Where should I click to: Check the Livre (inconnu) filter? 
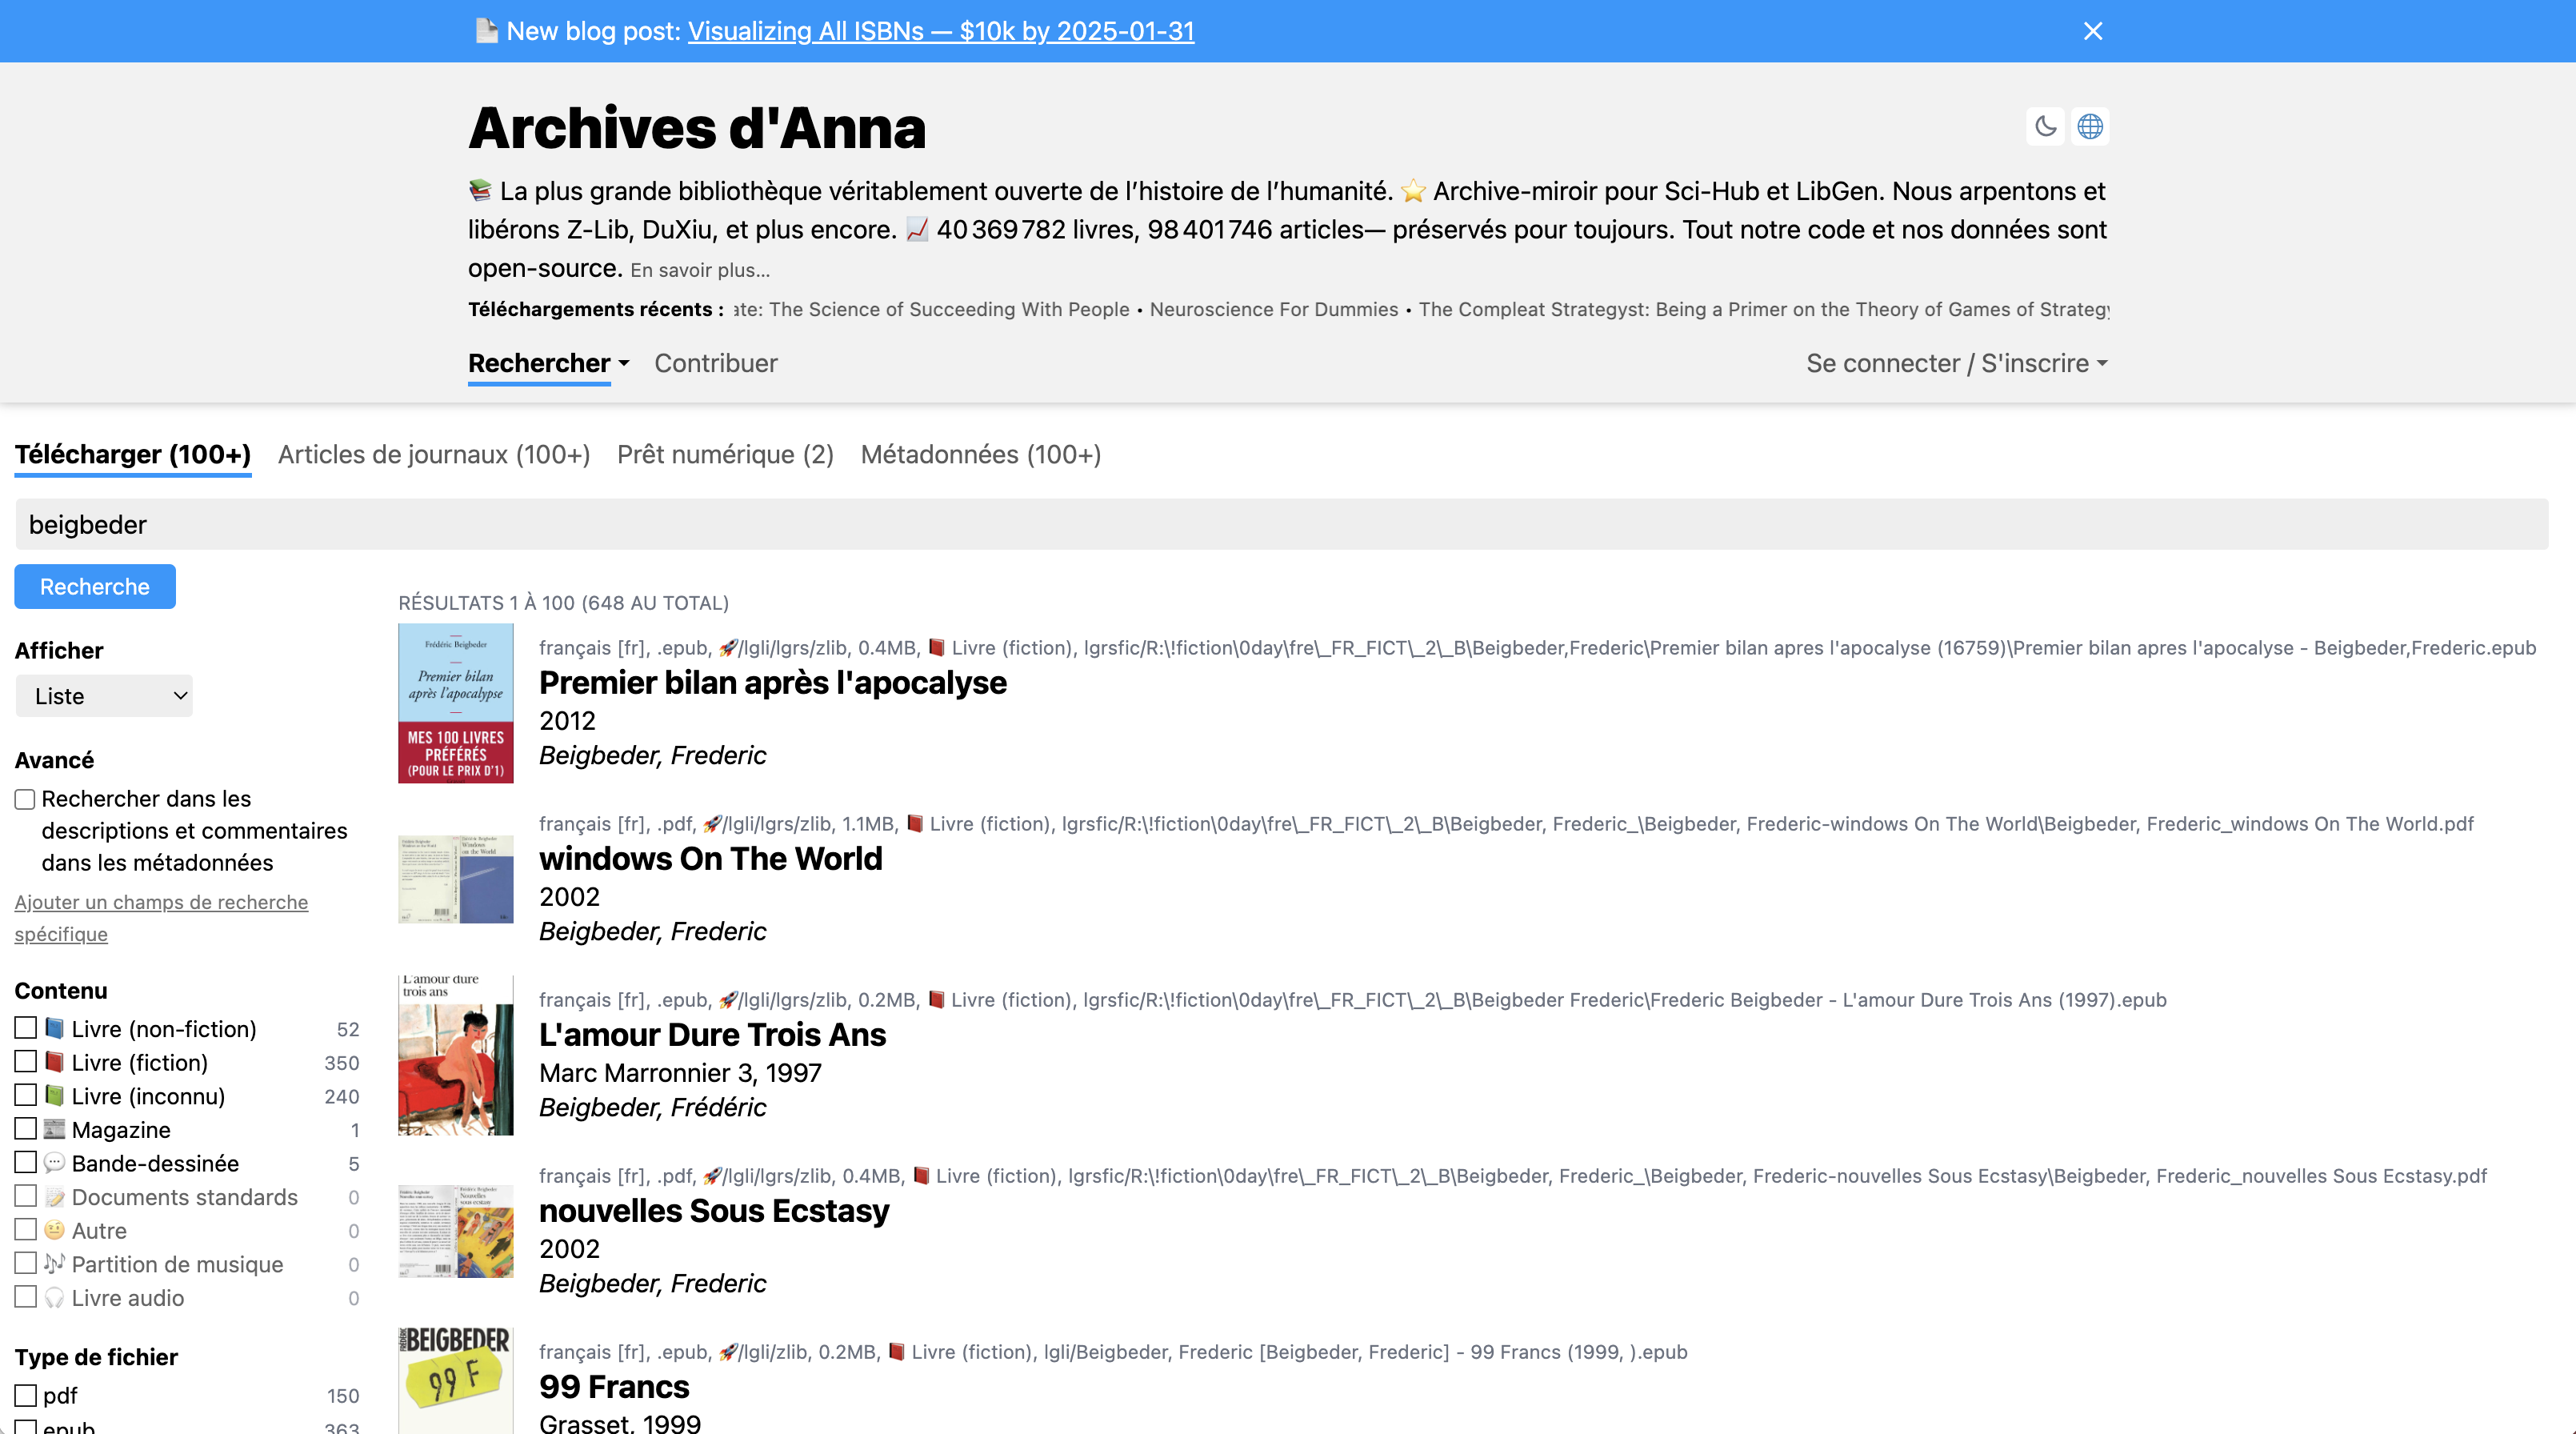pos(26,1095)
